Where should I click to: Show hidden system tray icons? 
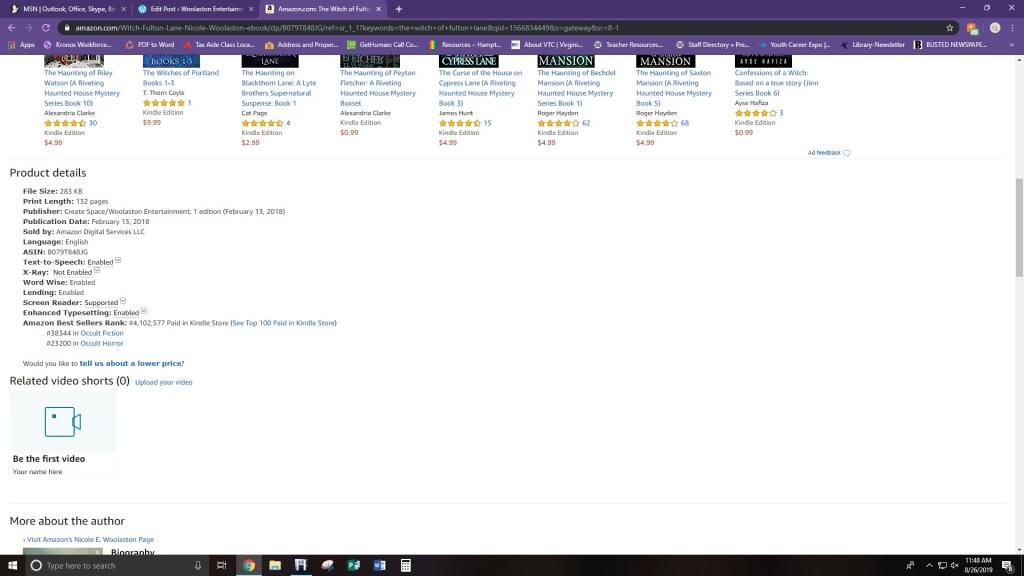[929, 566]
